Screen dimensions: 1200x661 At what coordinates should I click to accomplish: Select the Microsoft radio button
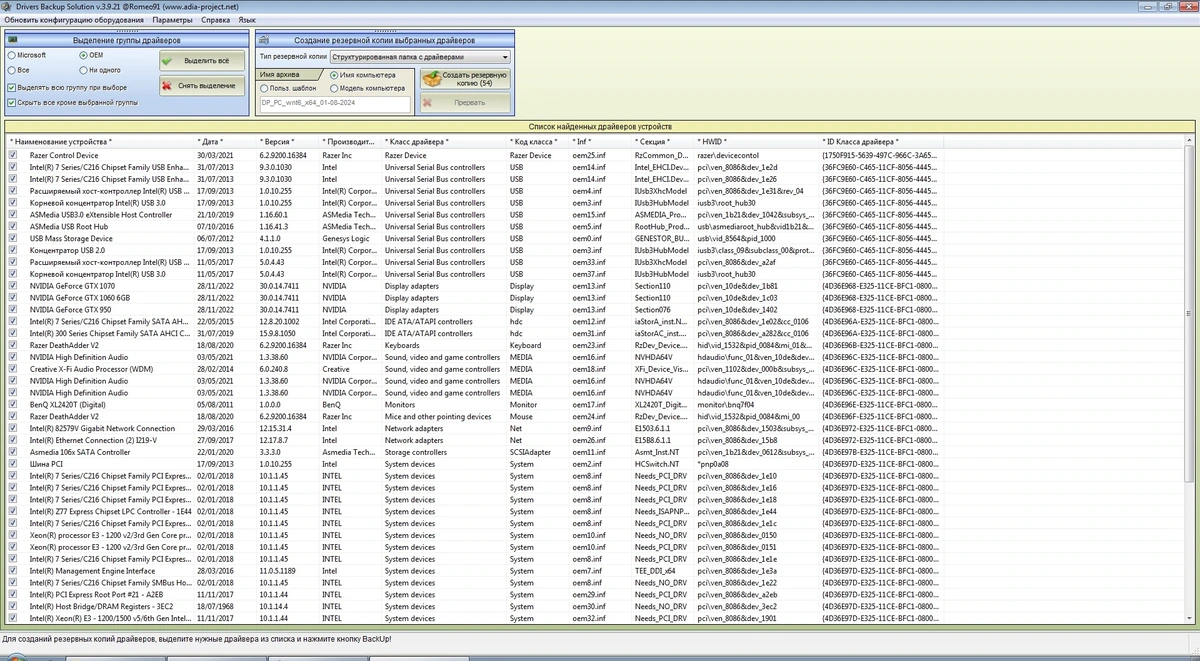coord(12,56)
